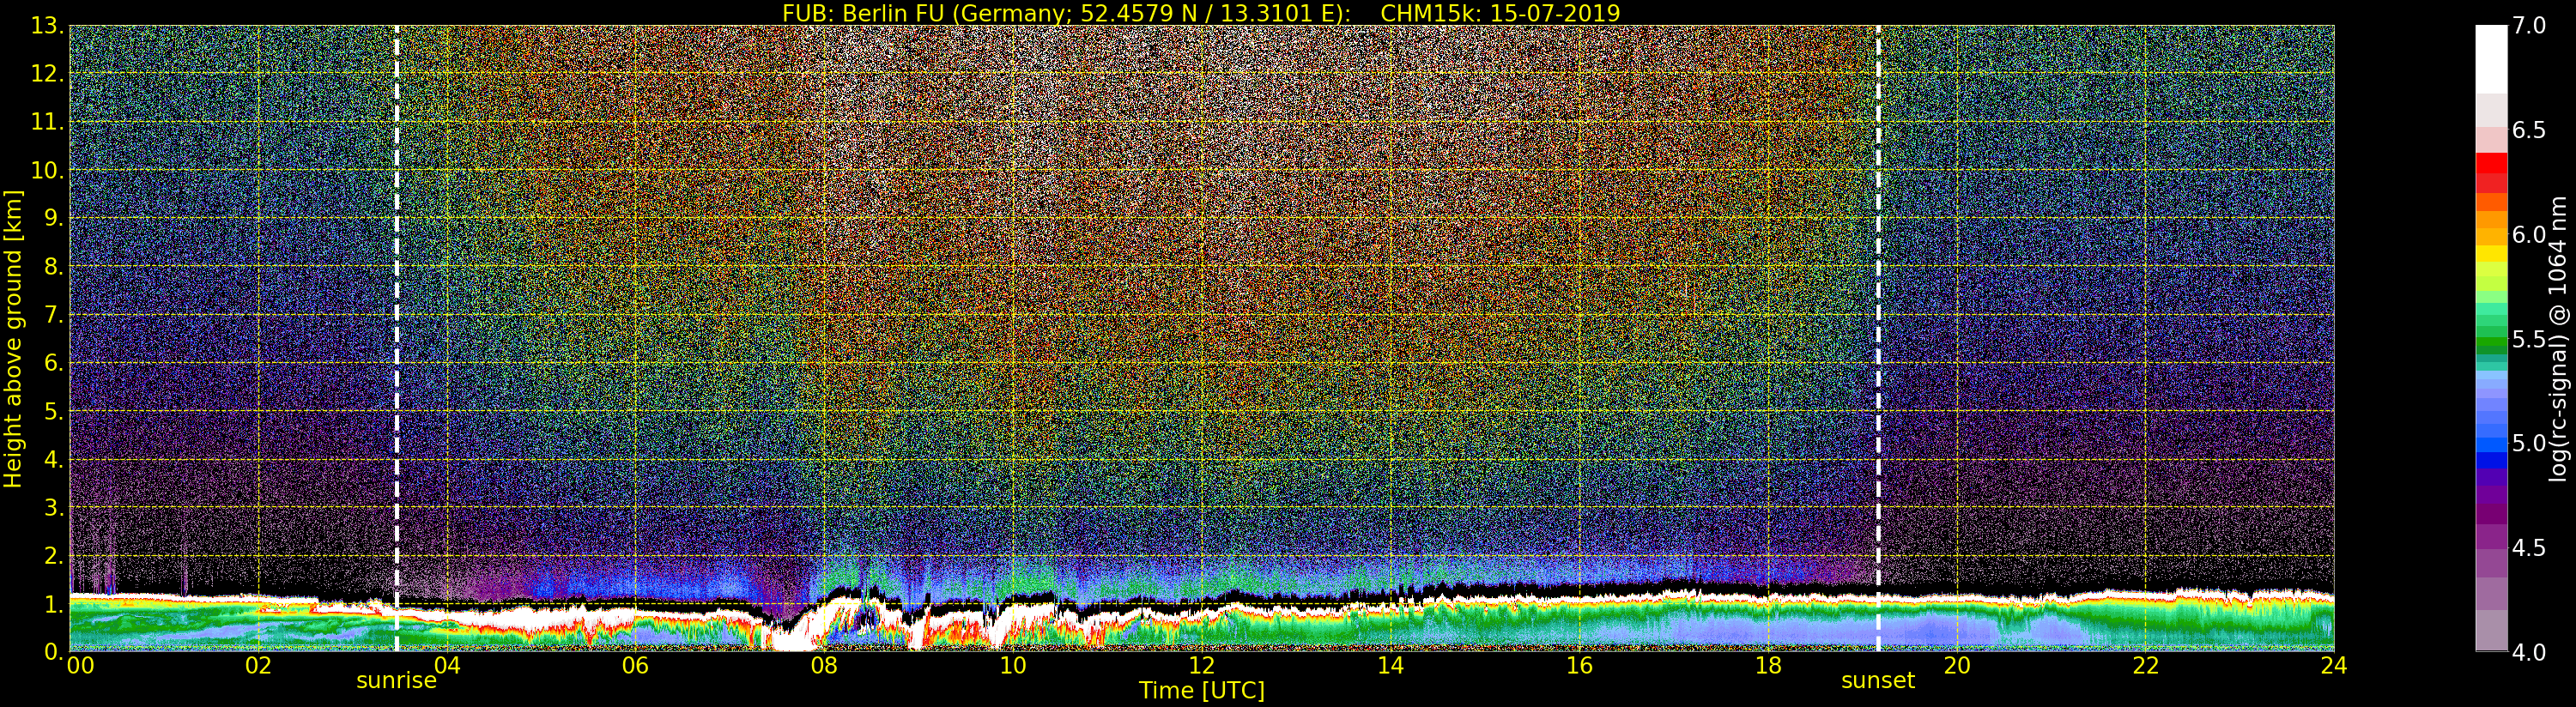Image resolution: width=2576 pixels, height=707 pixels.
Task: Select the 'sunset' label under the time axis
Action: coord(1877,681)
